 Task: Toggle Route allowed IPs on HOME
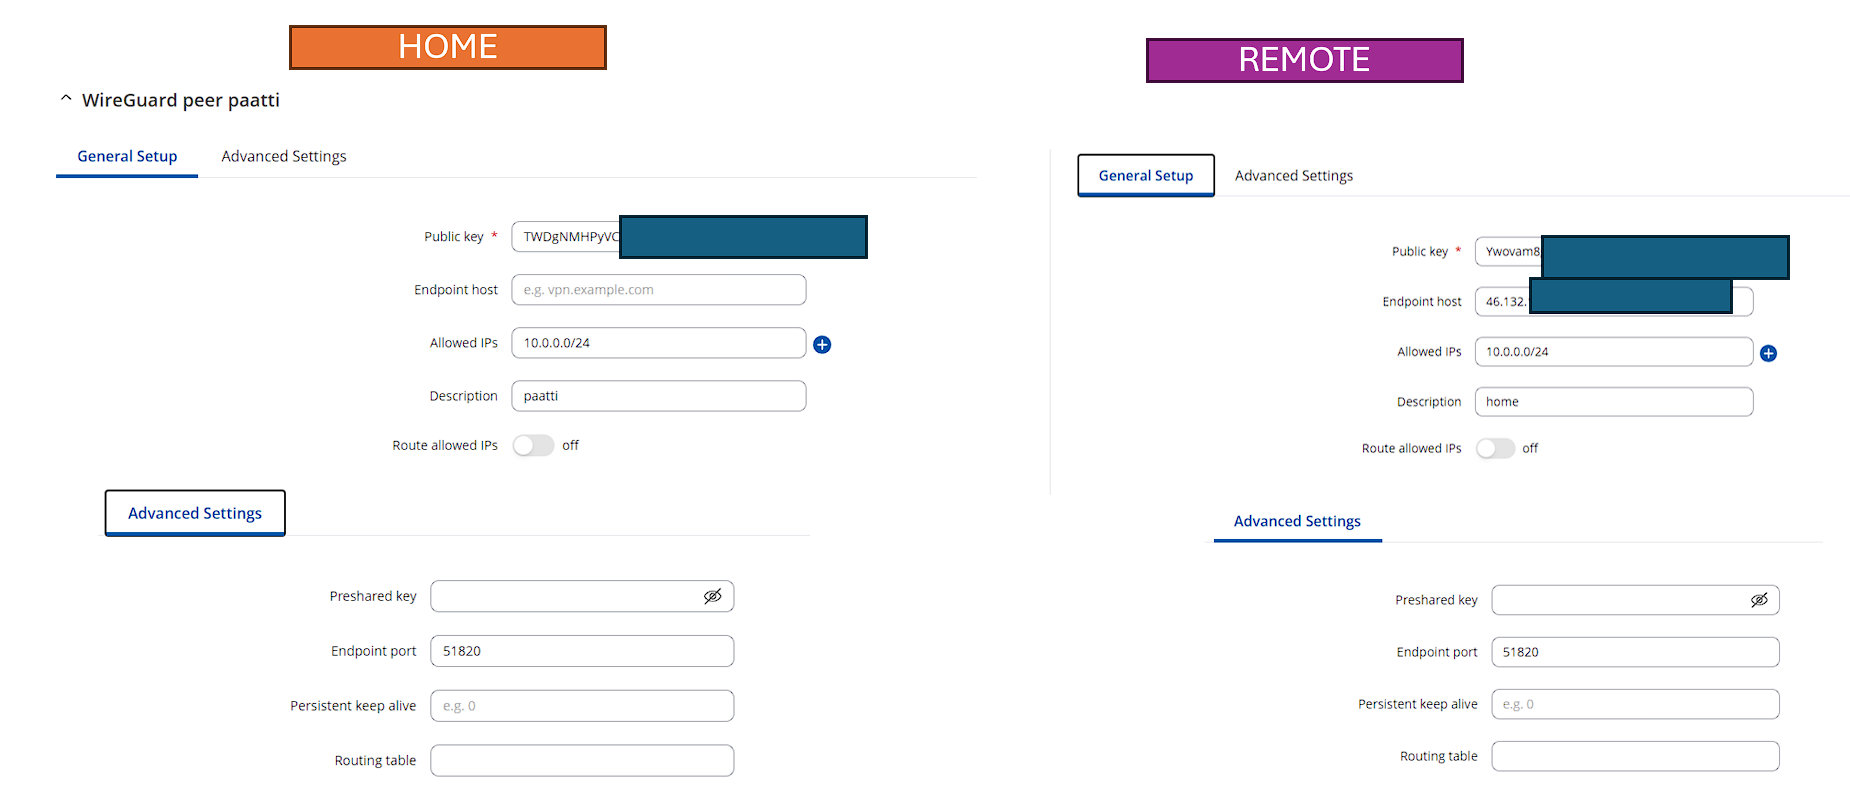[533, 445]
